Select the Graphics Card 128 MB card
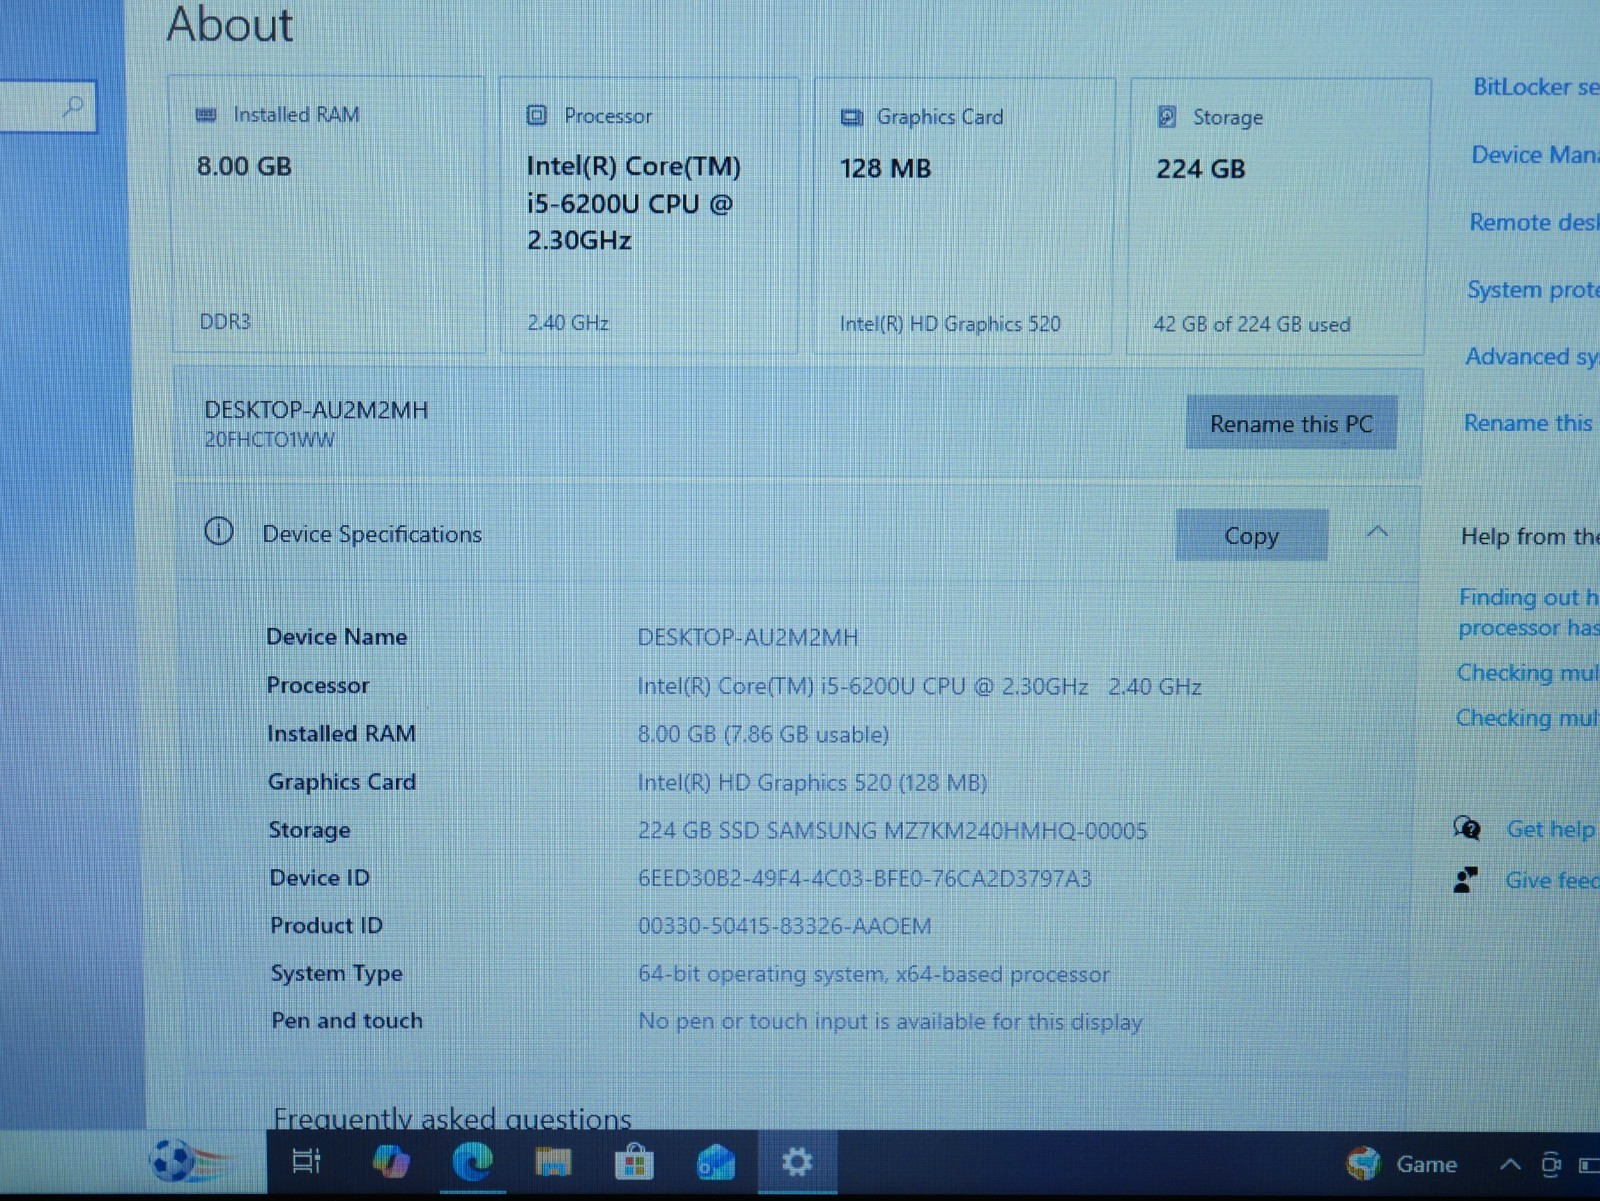This screenshot has height=1201, width=1600. pos(964,216)
